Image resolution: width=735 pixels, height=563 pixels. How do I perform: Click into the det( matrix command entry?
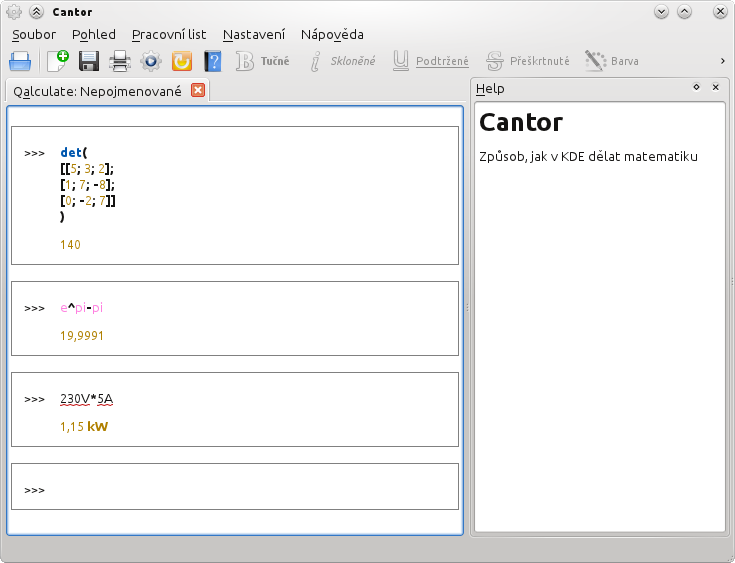pyautogui.click(x=235, y=195)
